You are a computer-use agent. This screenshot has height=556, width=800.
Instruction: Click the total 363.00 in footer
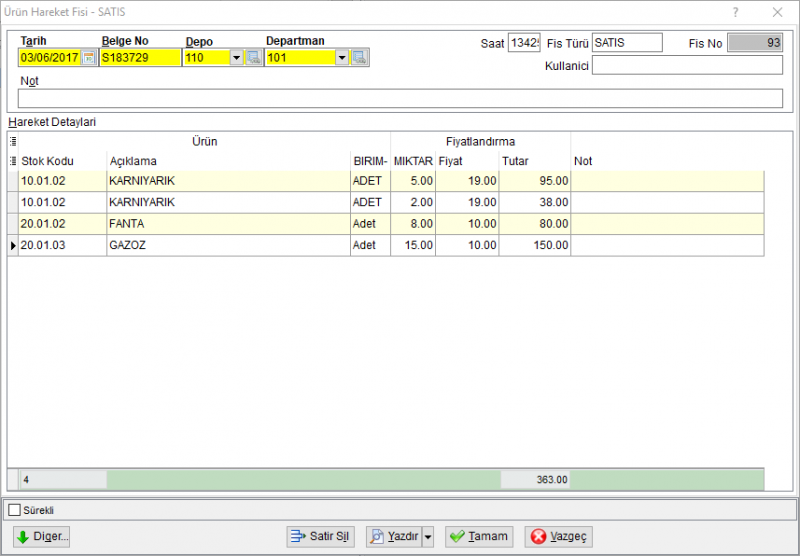[x=535, y=479]
